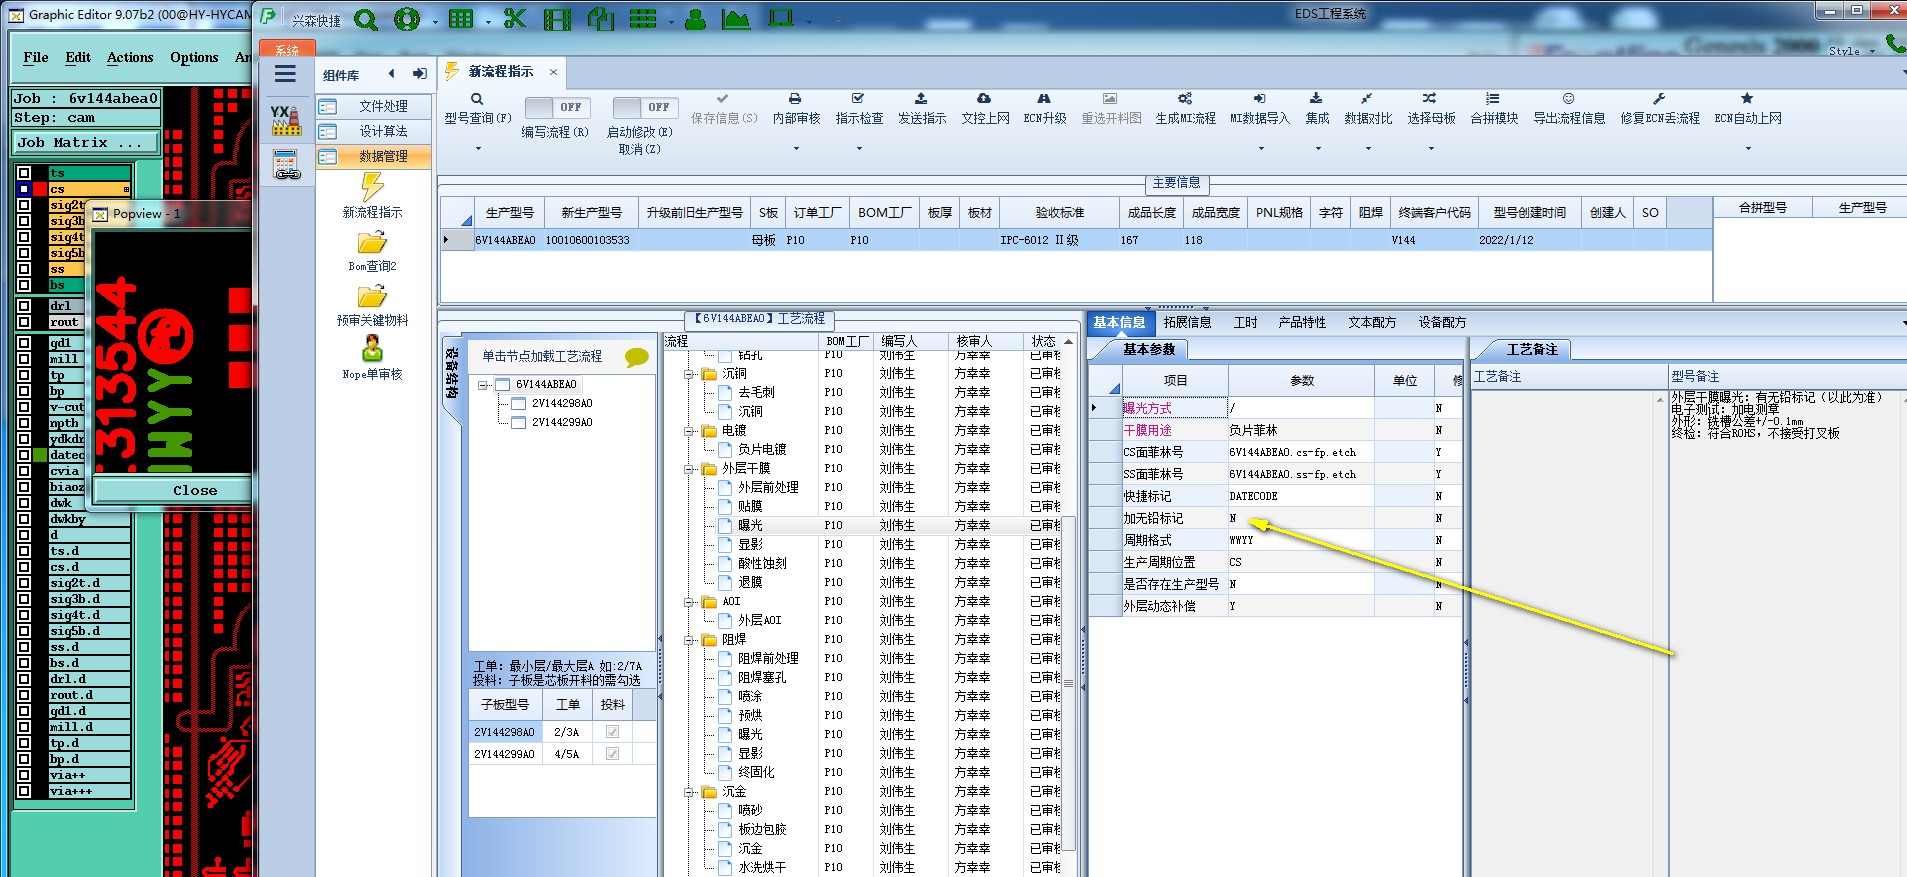Open dropdown arrow under 内部审核

click(796, 149)
